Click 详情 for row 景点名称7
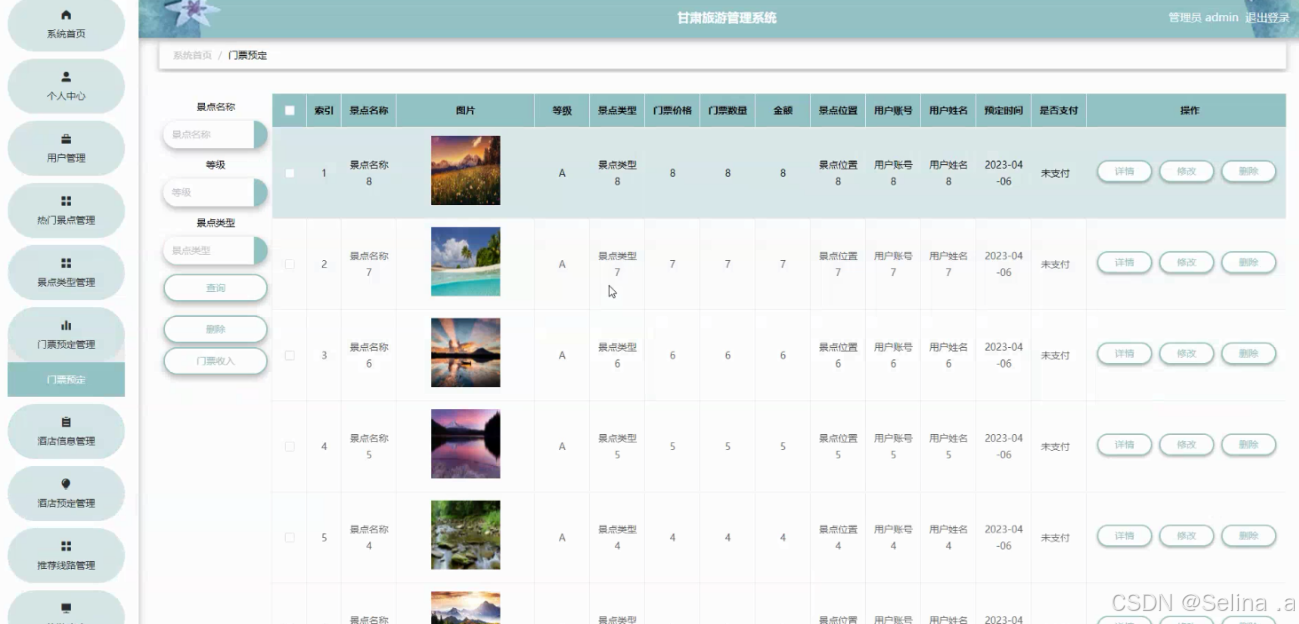 tap(1124, 263)
